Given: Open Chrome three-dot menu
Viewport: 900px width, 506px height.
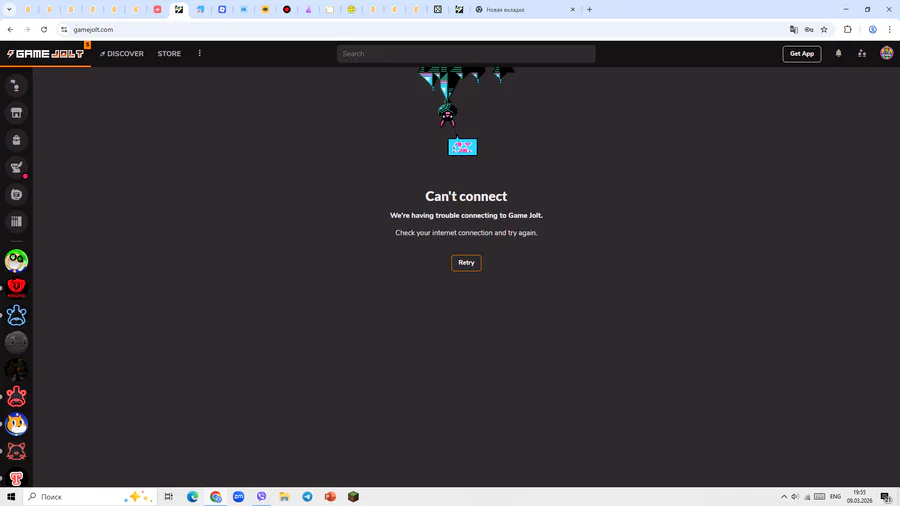Looking at the screenshot, I should point(889,29).
